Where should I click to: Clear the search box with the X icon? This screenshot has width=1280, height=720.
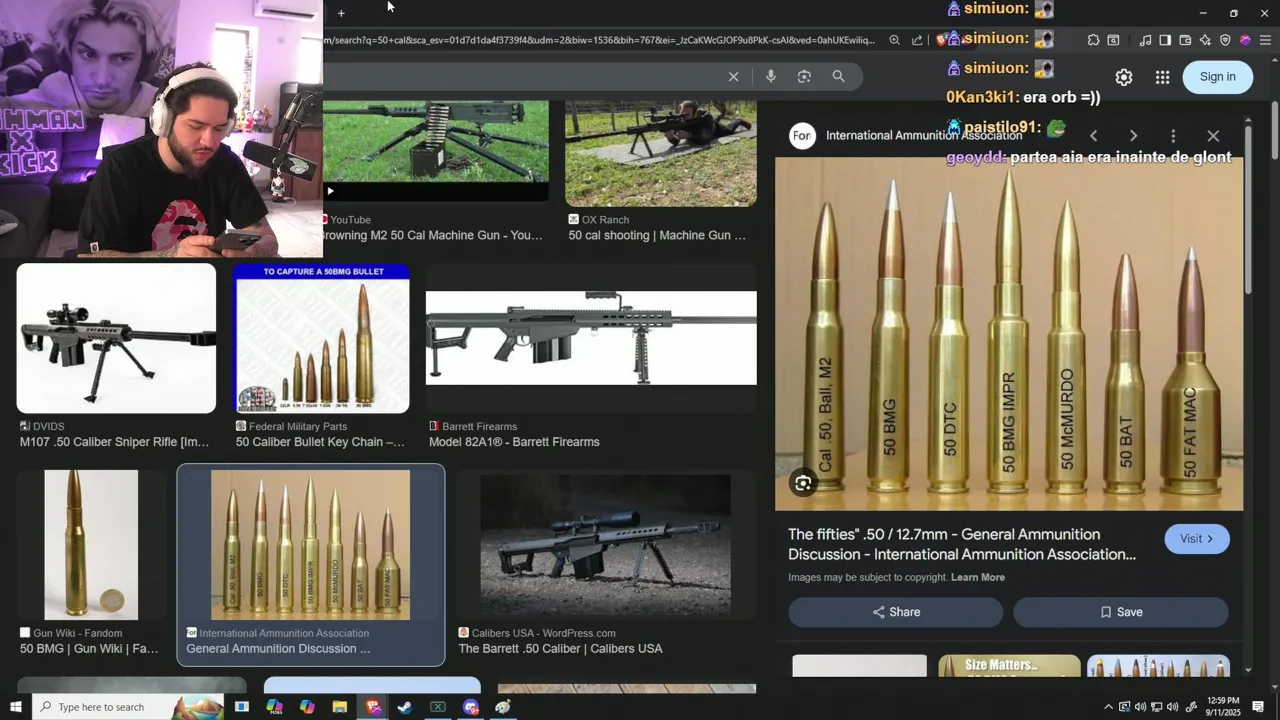[733, 76]
